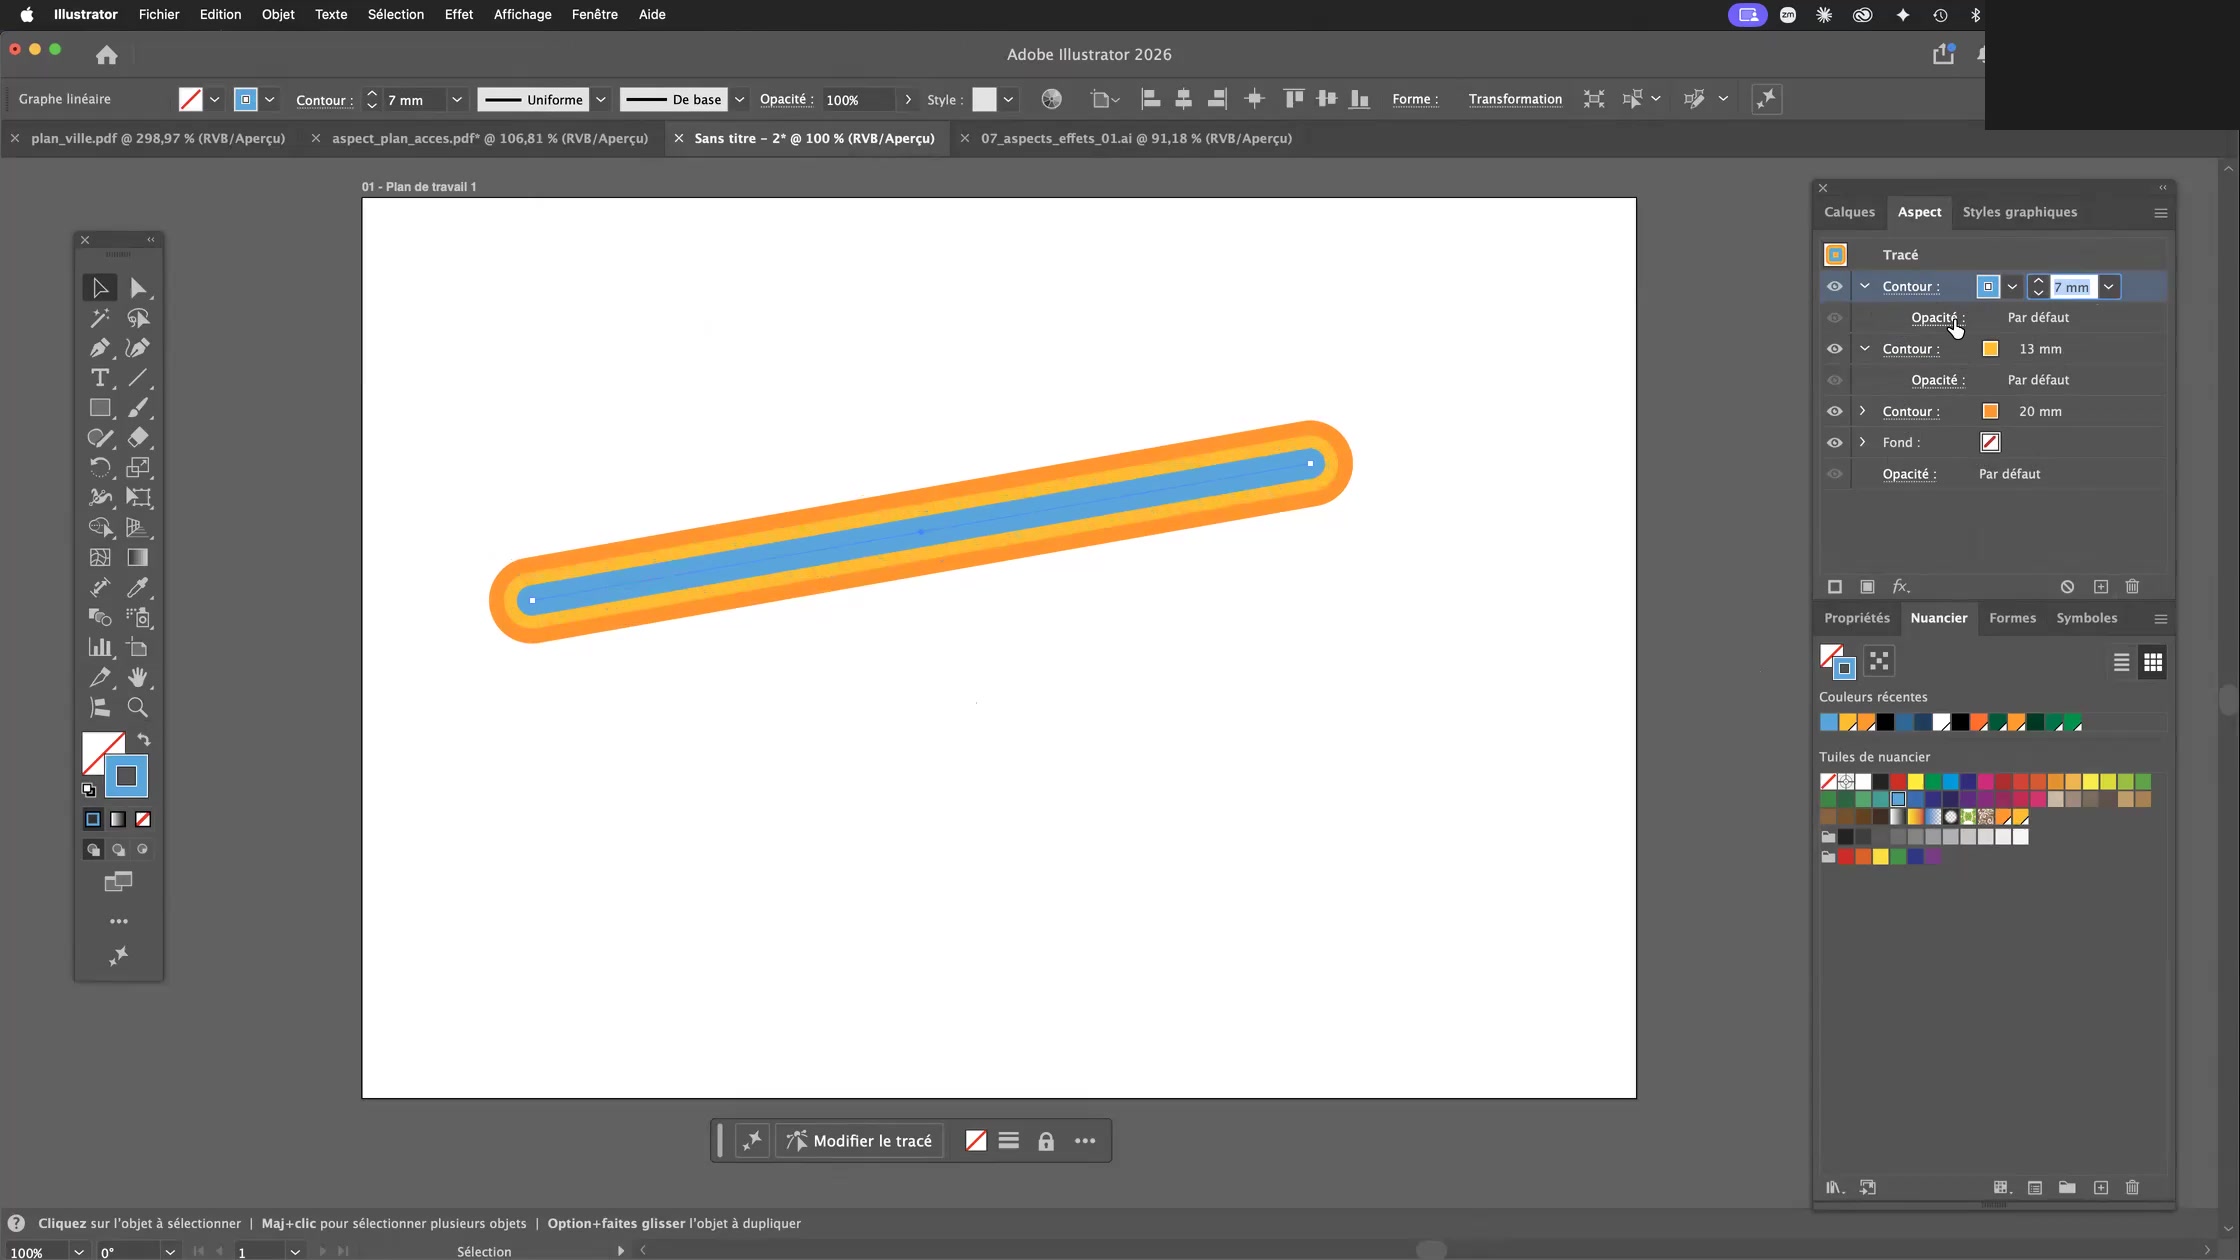Click Forme label in control bar
The image size is (2240, 1260).
pos(1414,99)
